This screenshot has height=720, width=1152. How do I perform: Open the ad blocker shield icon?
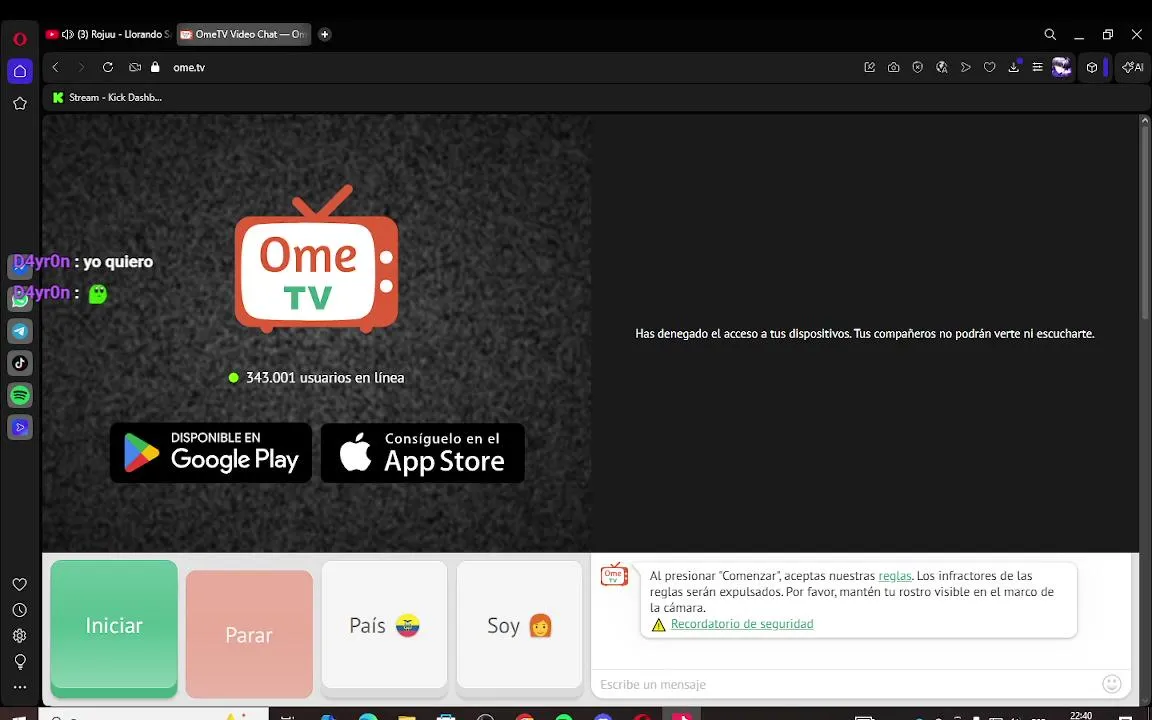pos(918,67)
